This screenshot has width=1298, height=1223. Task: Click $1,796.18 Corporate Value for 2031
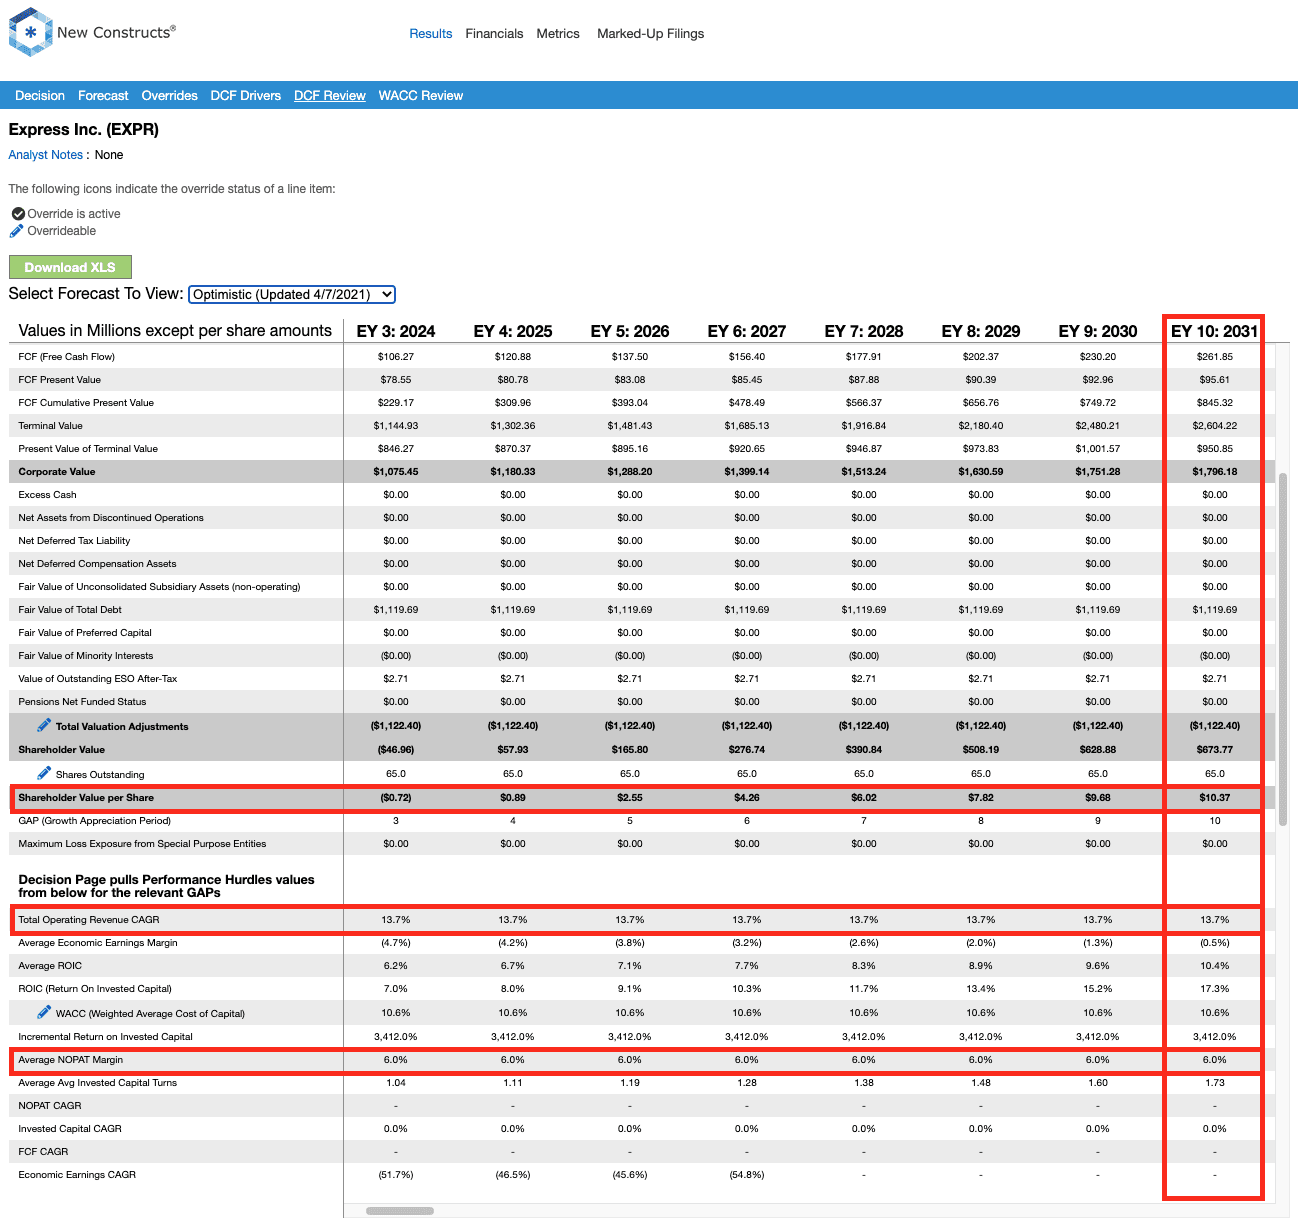[x=1215, y=472]
